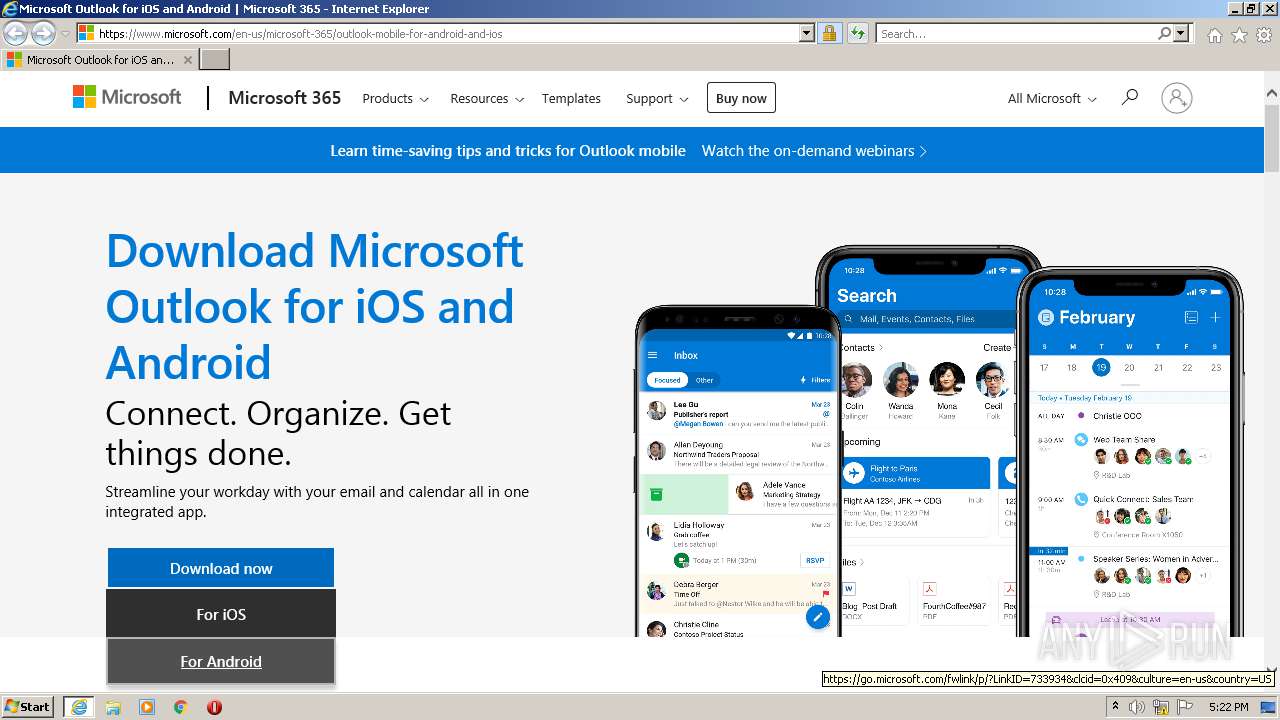Click the Focused pill on phone inbox image
Screen dimensions: 1280x720
tap(667, 380)
